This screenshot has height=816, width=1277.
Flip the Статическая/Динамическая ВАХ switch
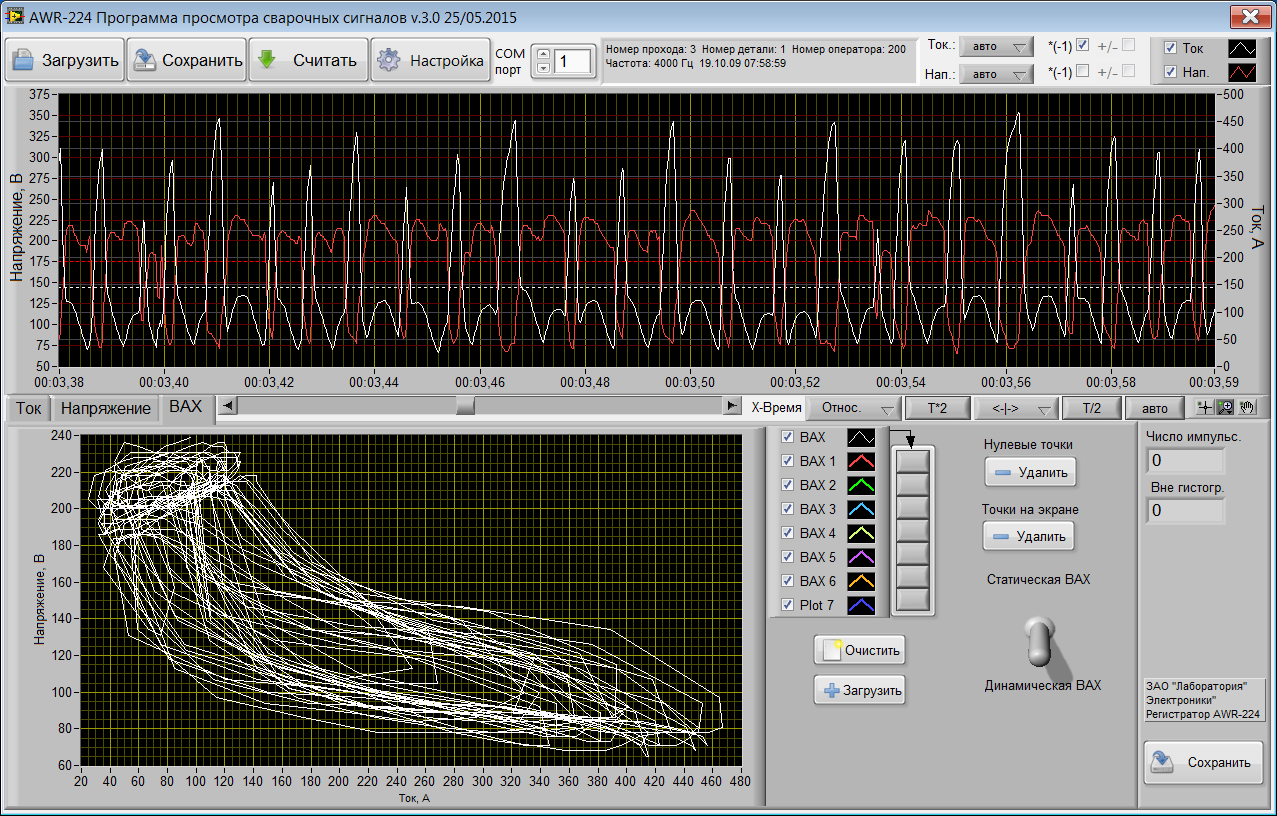(x=1040, y=643)
